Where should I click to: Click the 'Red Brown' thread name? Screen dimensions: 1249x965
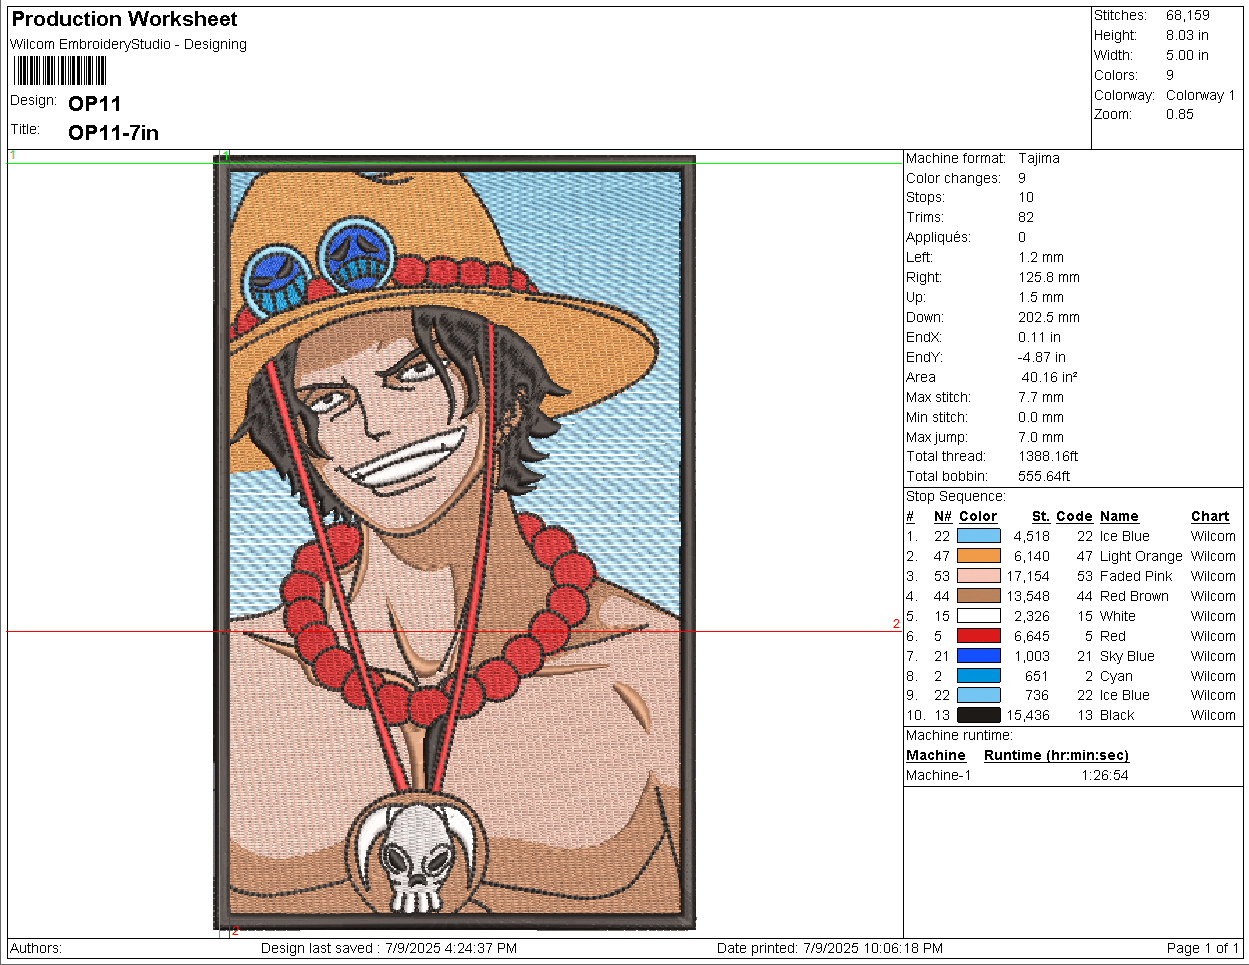[x=1134, y=596]
